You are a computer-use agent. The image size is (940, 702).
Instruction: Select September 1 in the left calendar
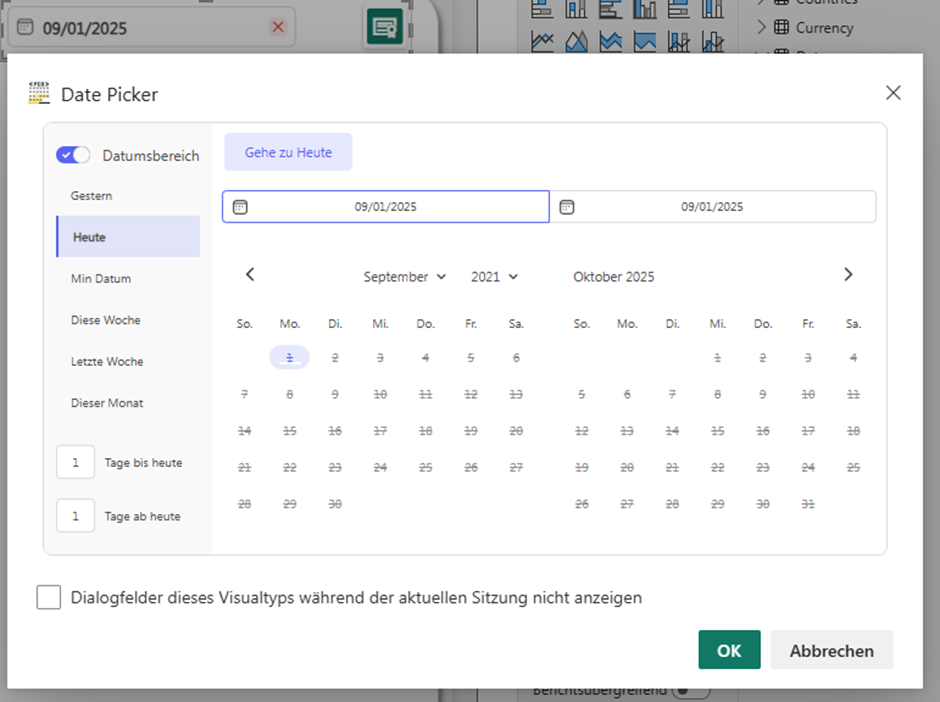[x=290, y=357]
